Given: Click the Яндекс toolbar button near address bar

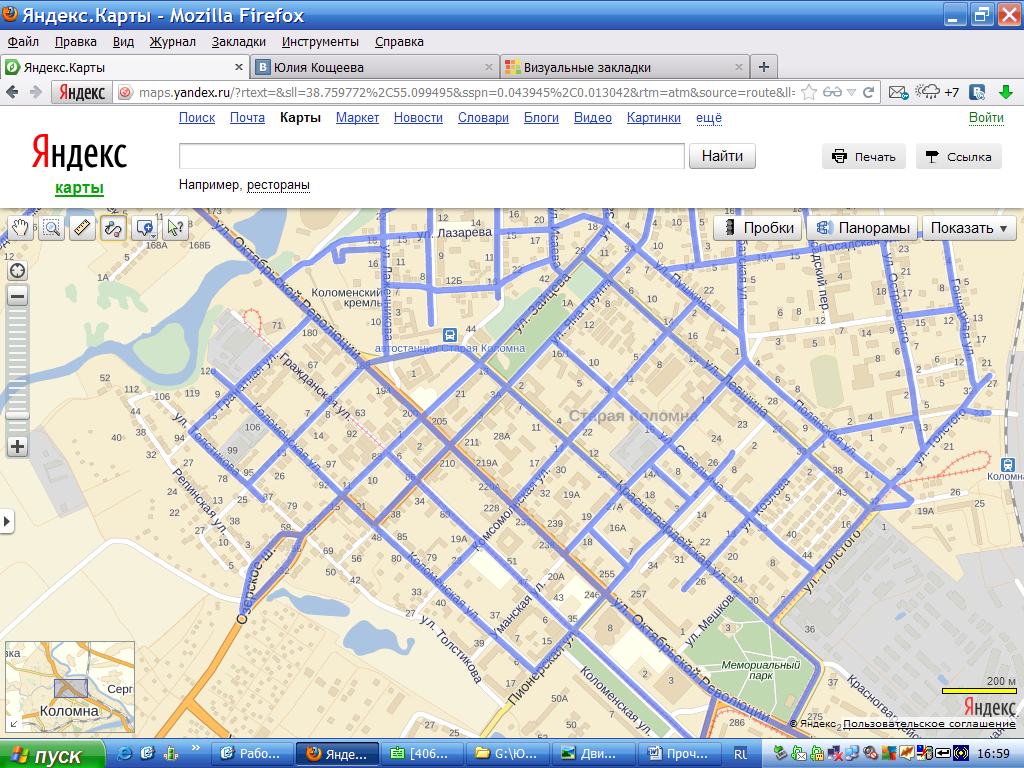Looking at the screenshot, I should 82,93.
